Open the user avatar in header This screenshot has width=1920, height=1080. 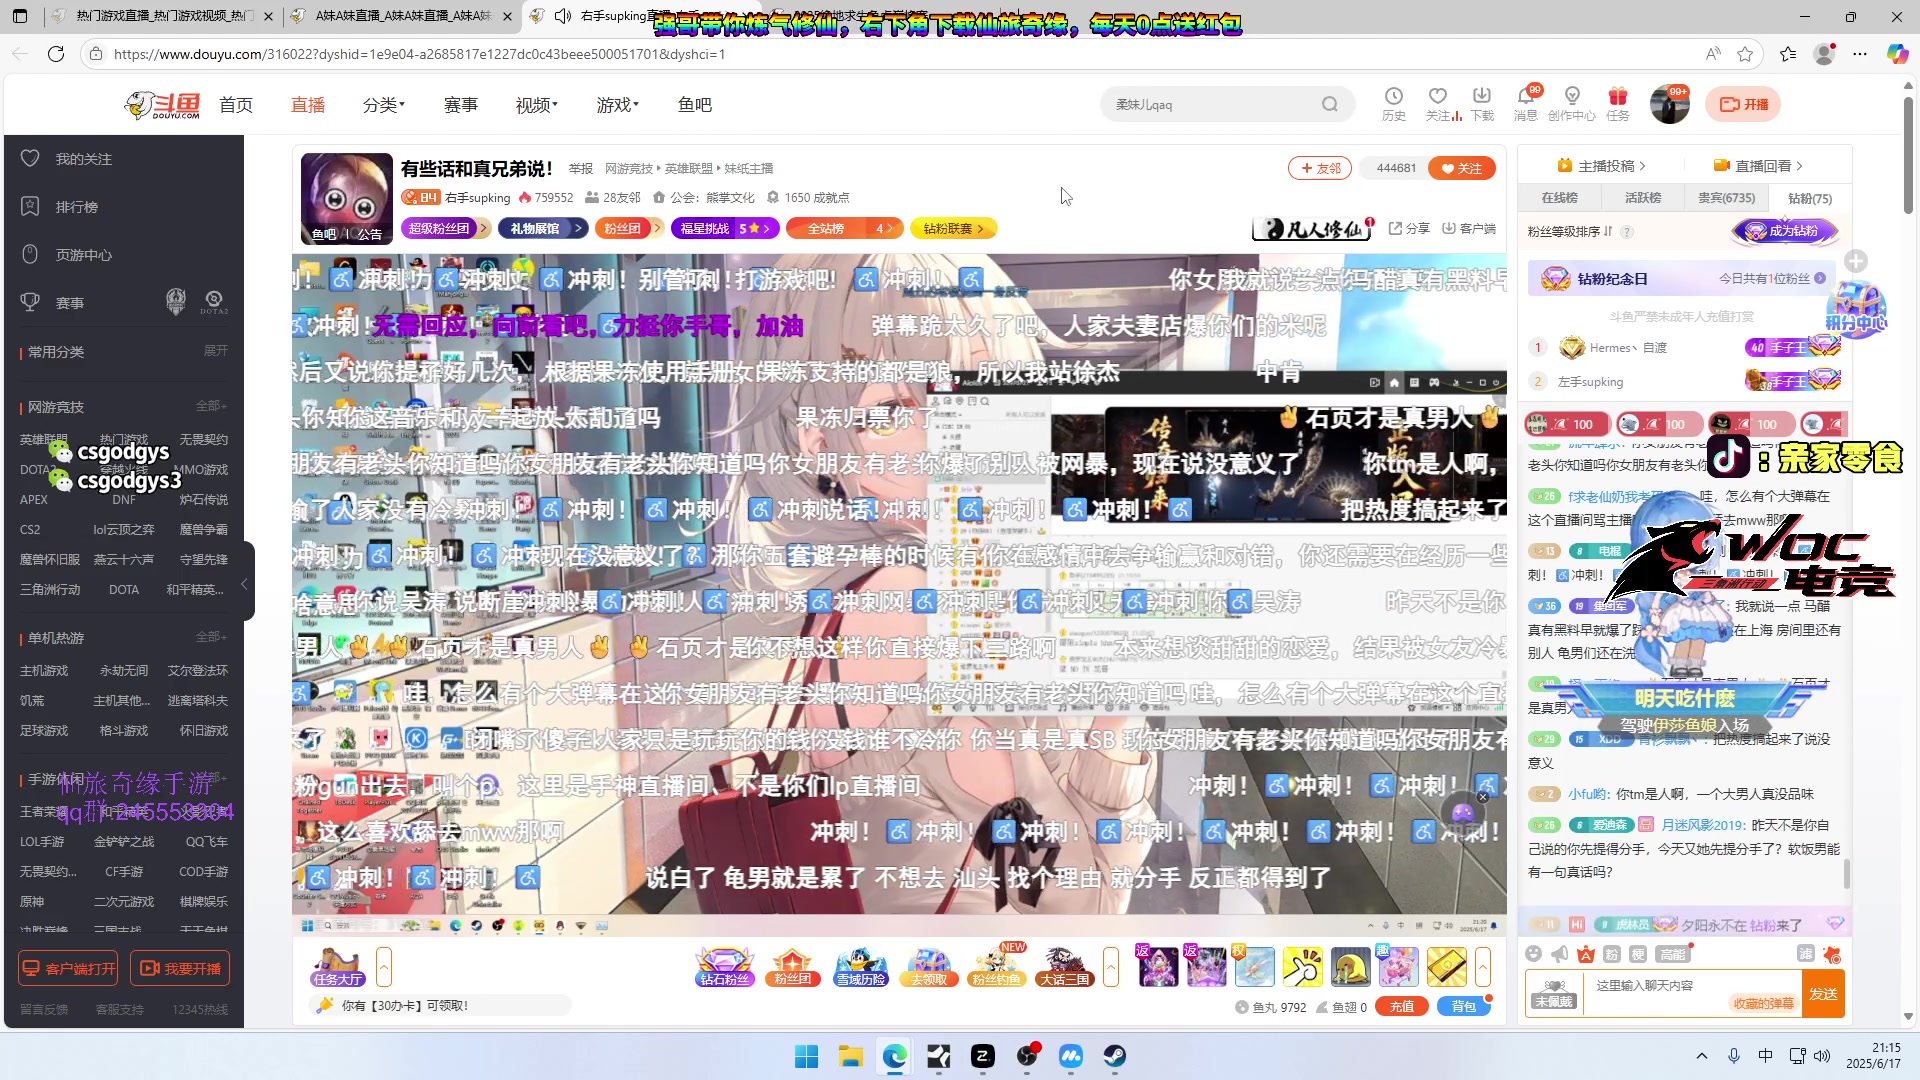[x=1669, y=104]
